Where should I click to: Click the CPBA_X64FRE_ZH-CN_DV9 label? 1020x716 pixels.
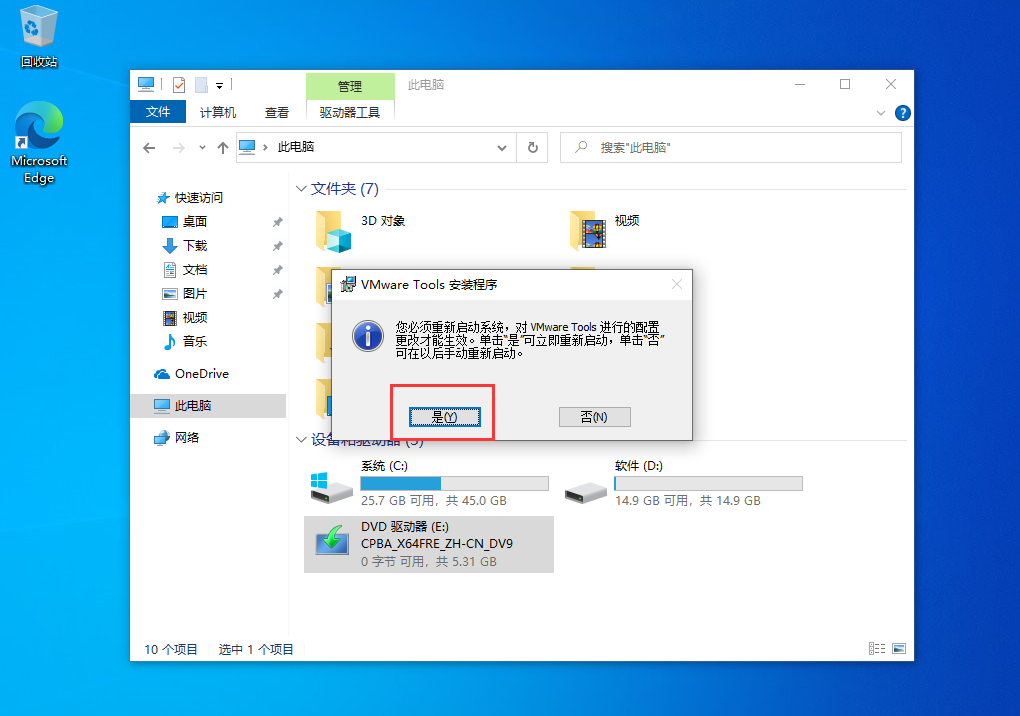tap(437, 544)
